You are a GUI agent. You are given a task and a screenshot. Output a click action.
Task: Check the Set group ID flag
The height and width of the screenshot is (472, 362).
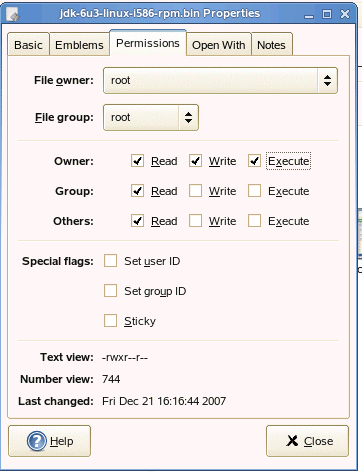pos(110,291)
